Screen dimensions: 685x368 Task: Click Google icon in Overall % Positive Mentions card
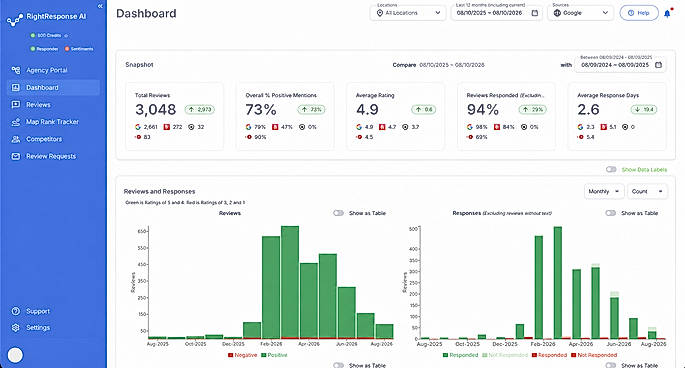pyautogui.click(x=249, y=127)
